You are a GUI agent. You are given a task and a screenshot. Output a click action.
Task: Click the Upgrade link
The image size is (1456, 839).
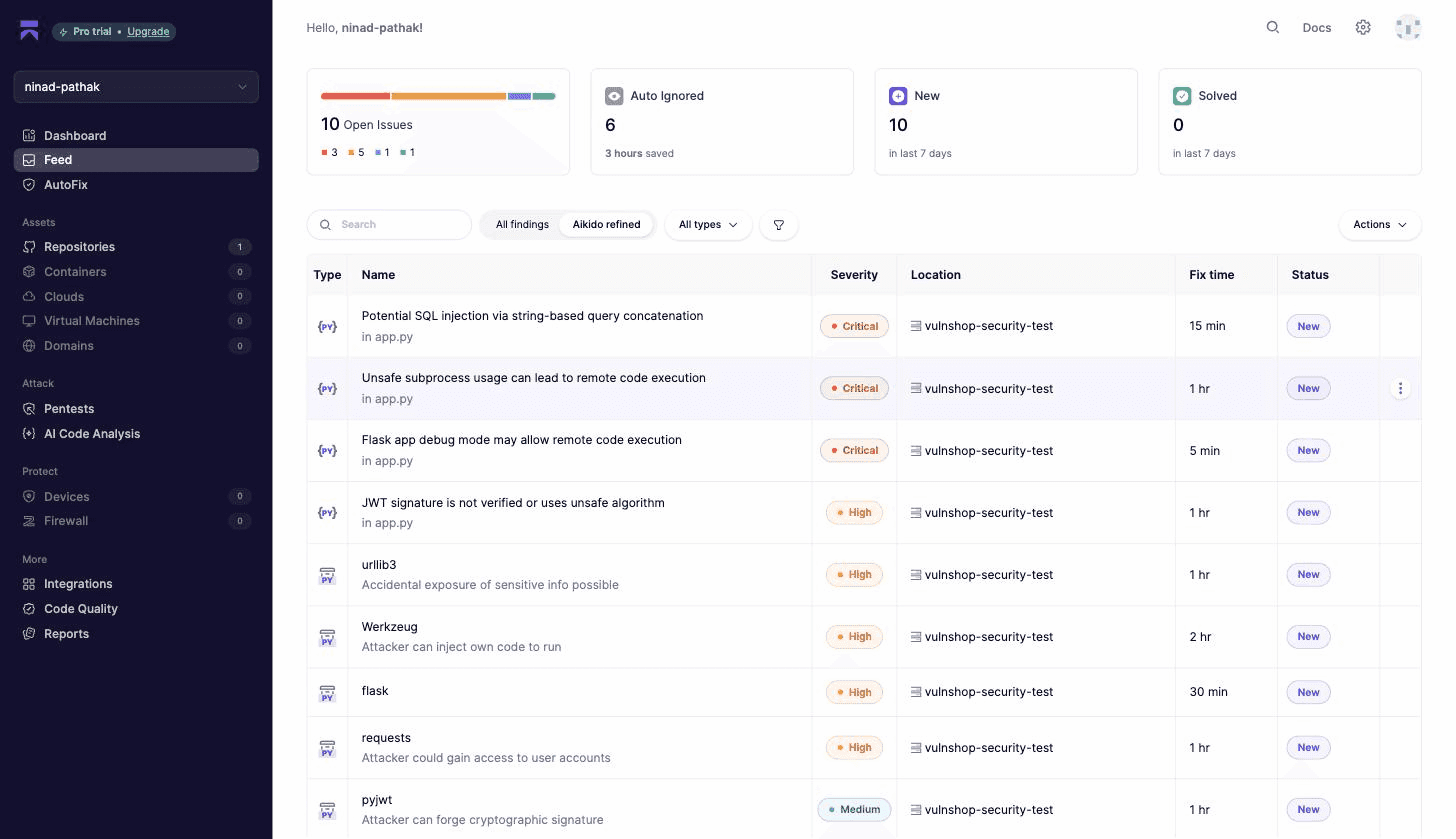[x=148, y=32]
